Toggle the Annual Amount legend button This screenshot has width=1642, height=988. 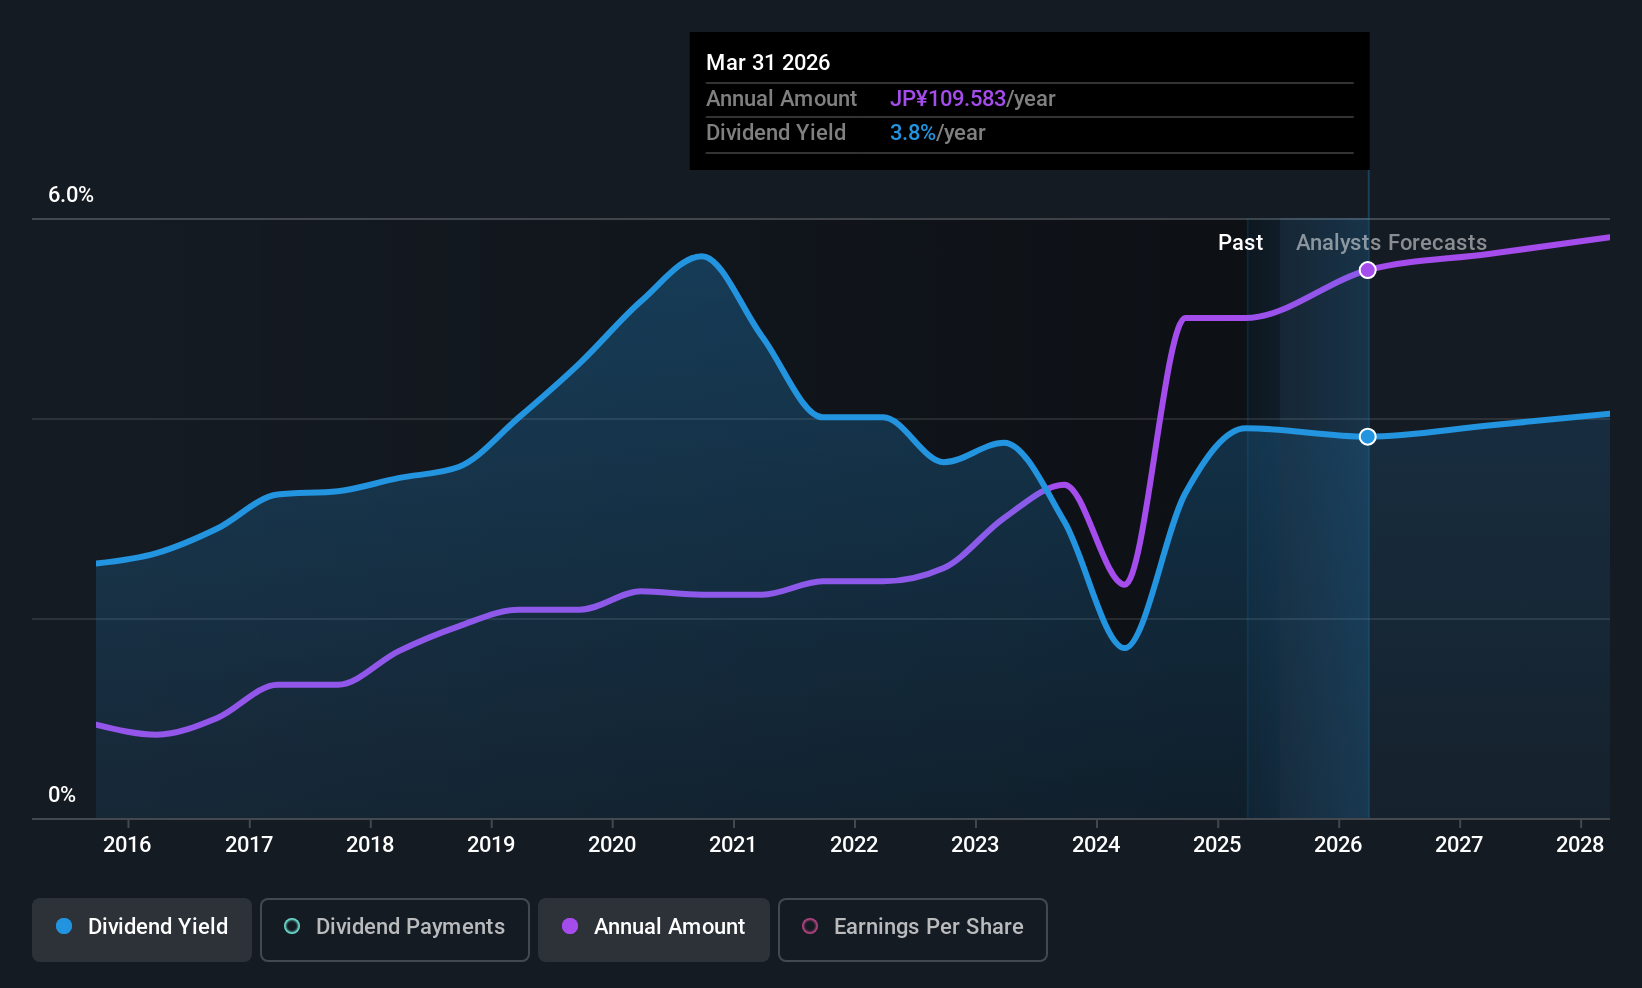pos(654,929)
